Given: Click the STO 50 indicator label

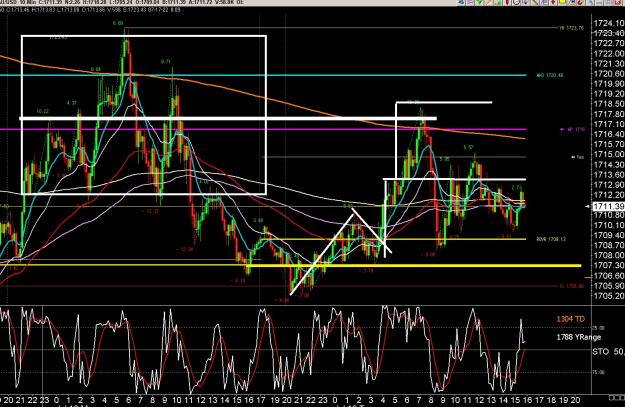Looking at the screenshot, I should click(608, 352).
